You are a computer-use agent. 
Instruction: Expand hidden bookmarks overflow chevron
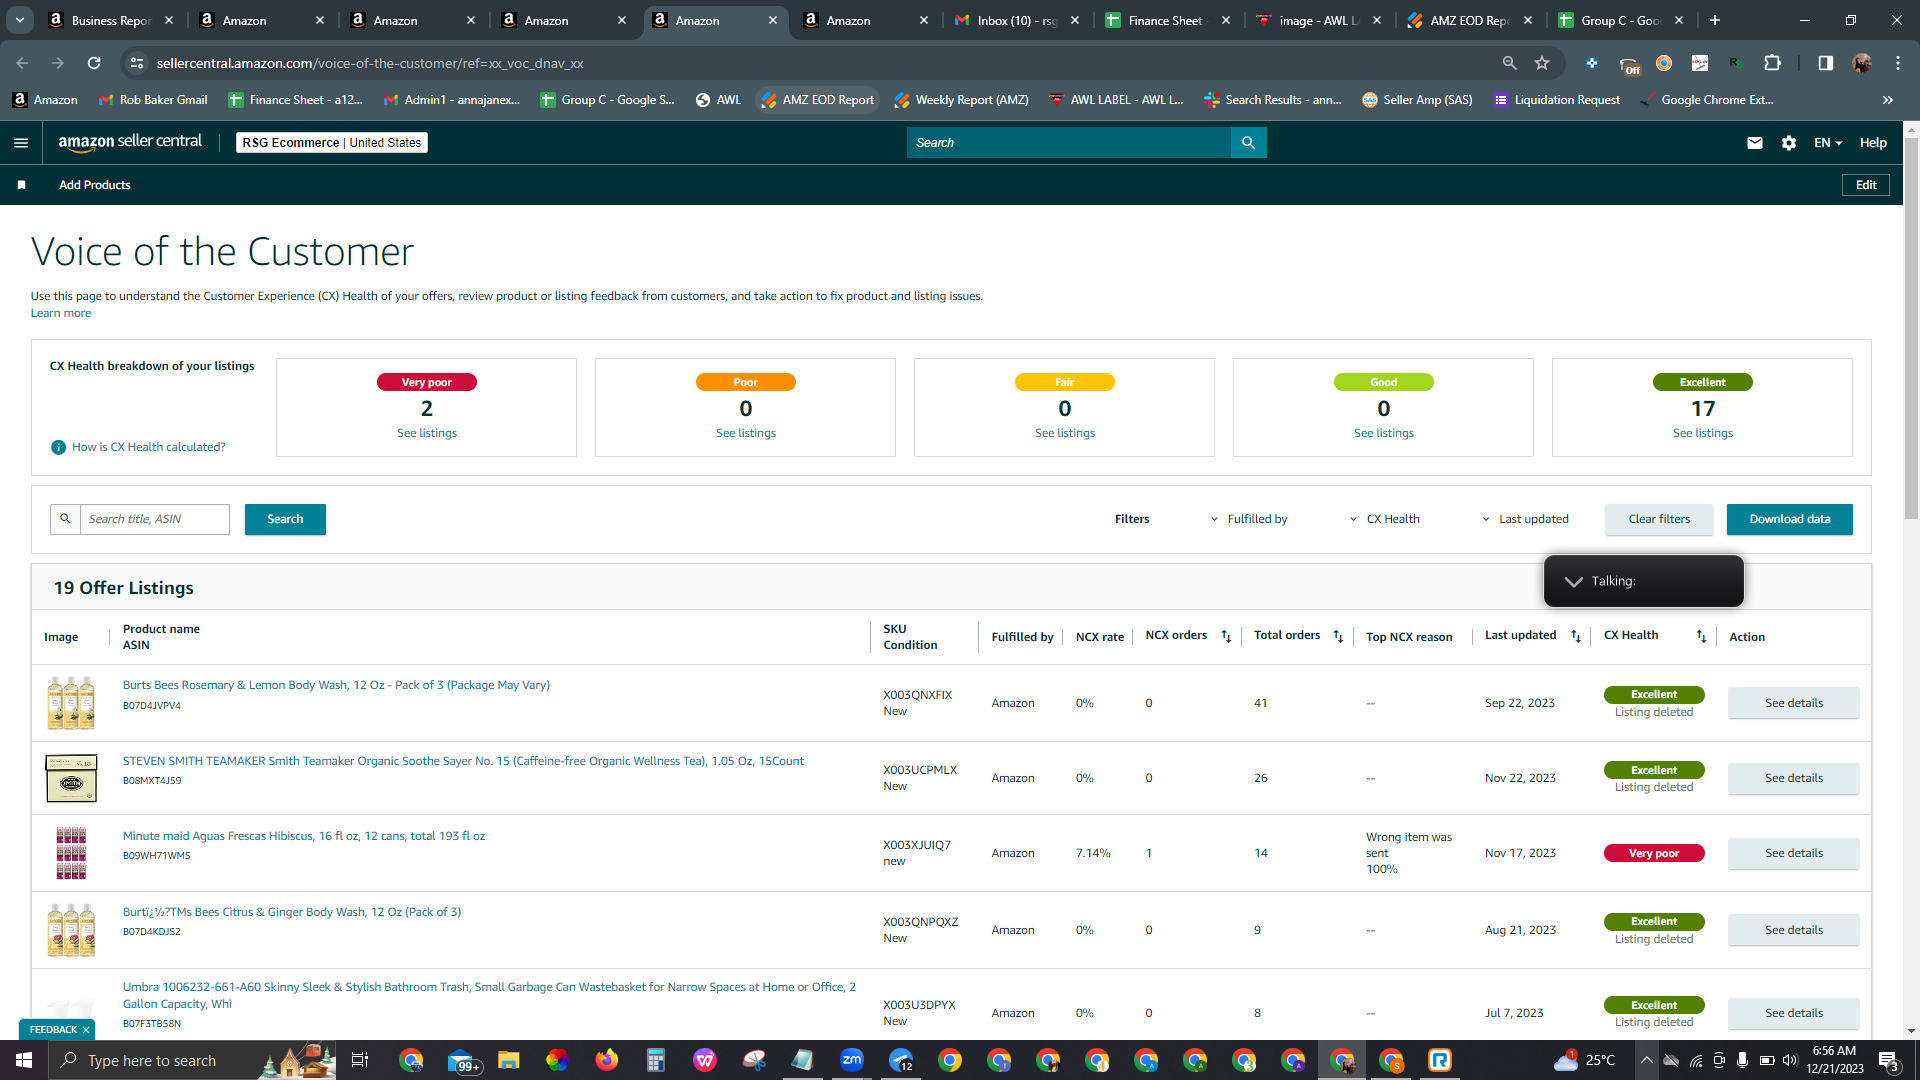point(1887,100)
